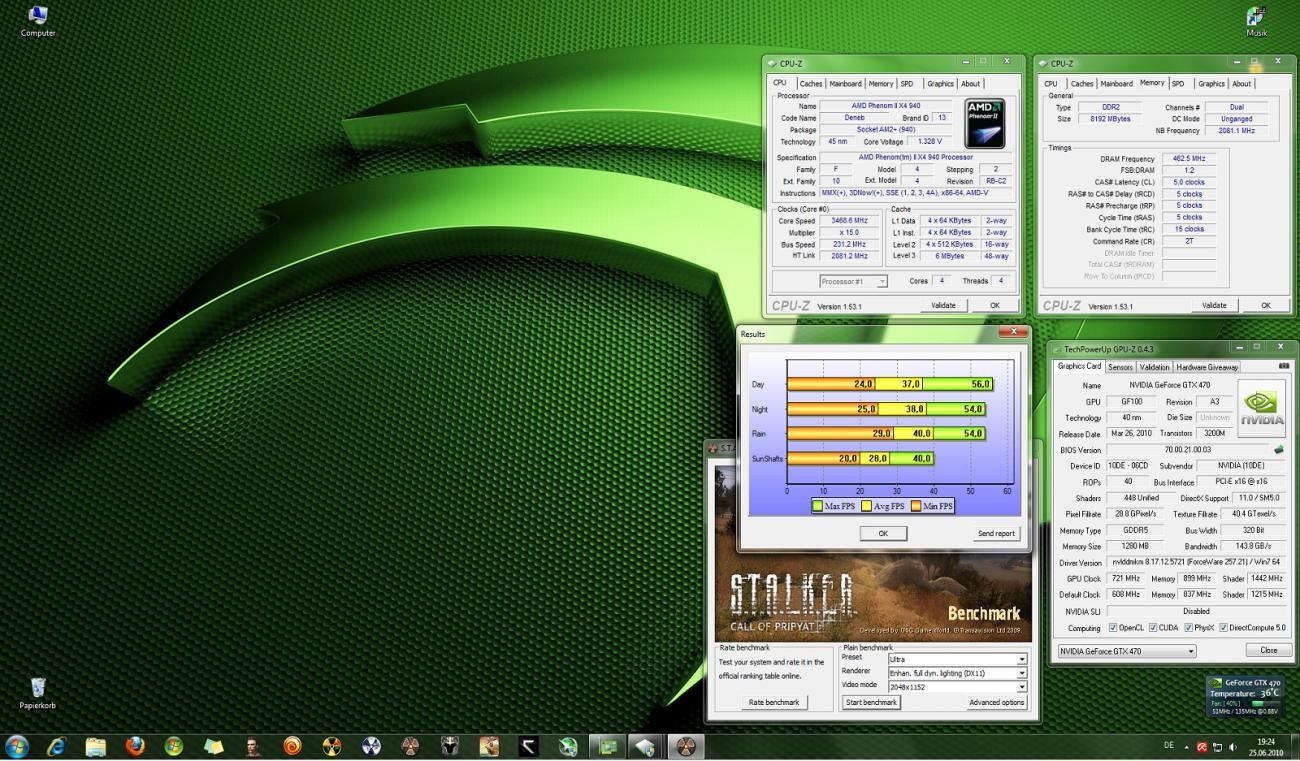Open the sticky notes taskbar icon
Viewport: 1300px width, 761px height.
pyautogui.click(x=213, y=746)
